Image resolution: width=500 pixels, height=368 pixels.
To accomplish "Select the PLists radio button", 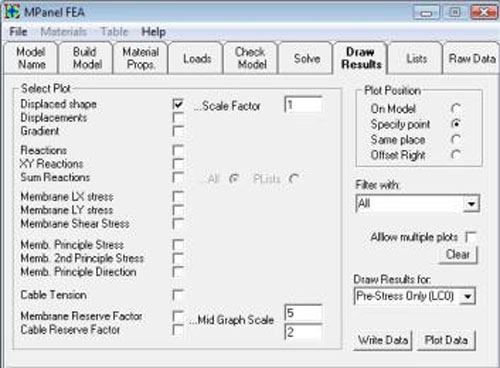I will (294, 179).
